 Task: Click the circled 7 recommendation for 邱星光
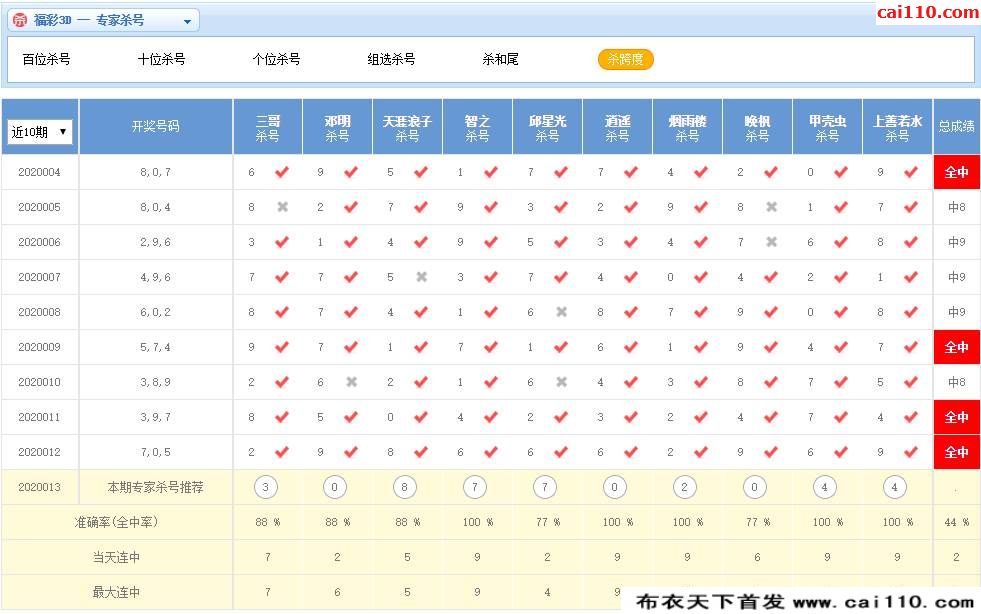point(545,487)
